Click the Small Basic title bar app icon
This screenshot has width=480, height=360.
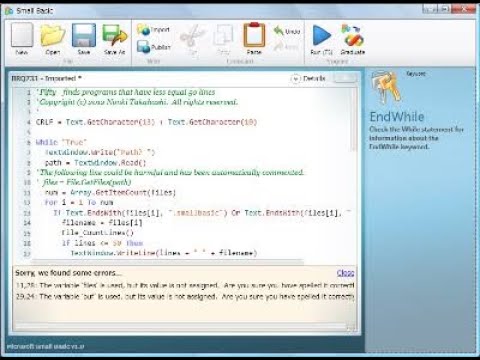click(x=9, y=11)
